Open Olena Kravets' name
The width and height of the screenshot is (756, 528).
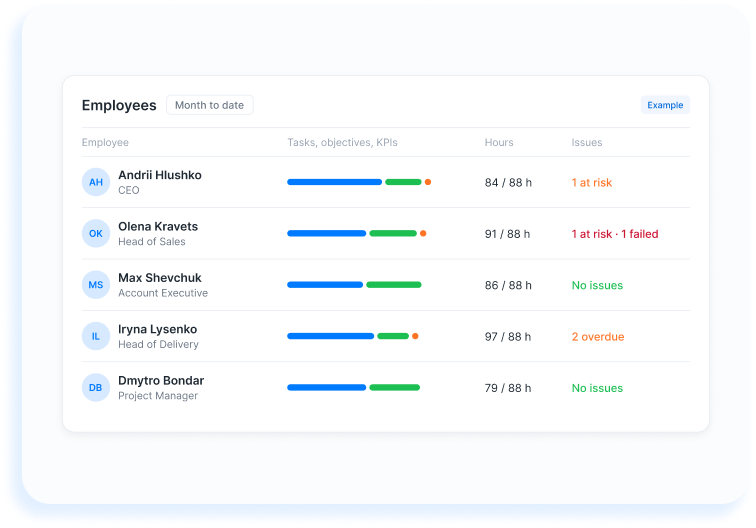point(158,226)
